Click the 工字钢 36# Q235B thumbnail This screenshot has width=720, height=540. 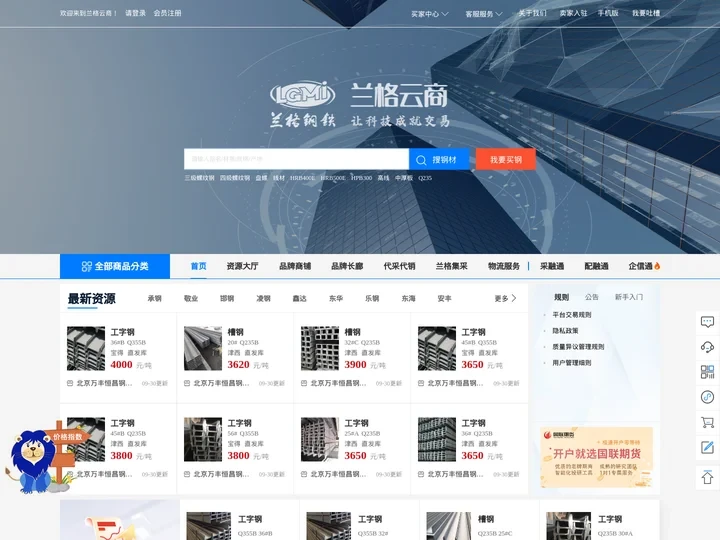pos(437,439)
